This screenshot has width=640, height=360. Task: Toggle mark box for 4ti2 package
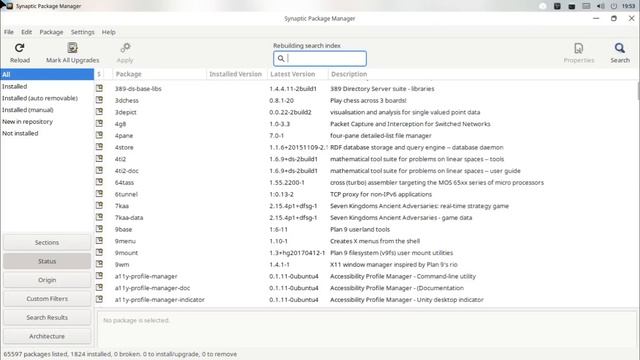(x=99, y=158)
